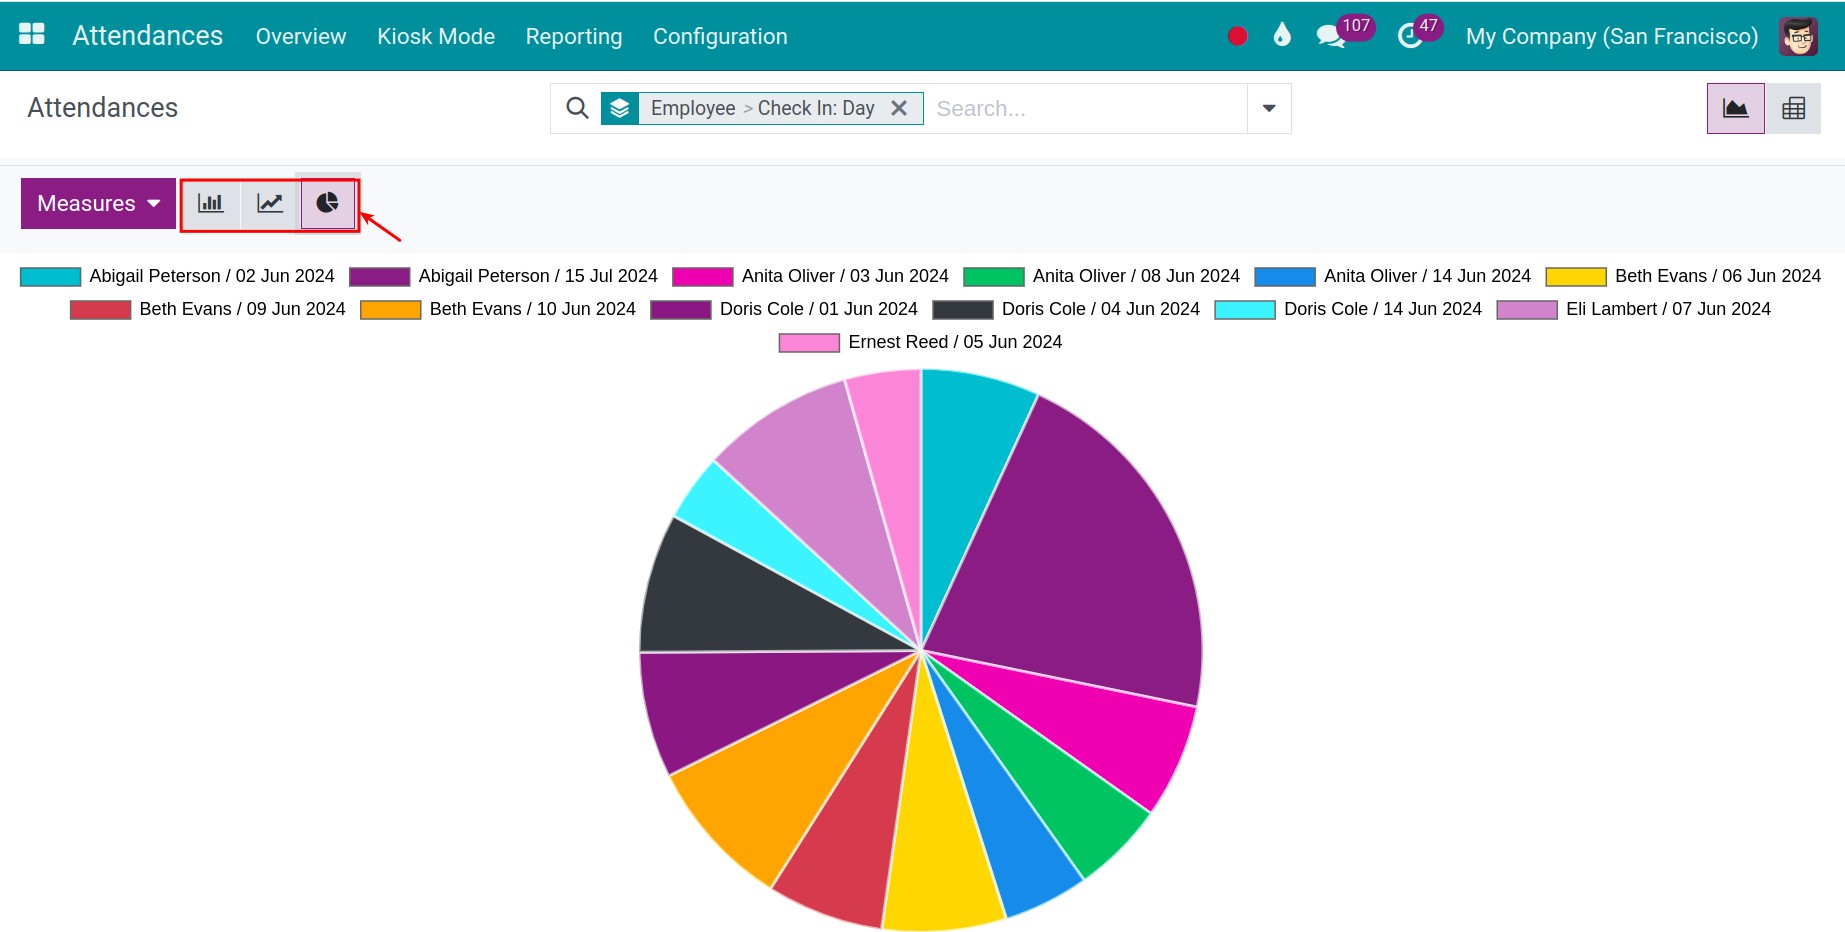The height and width of the screenshot is (932, 1845).
Task: Toggle Beth Evans / 06 Jun 2024 legend entry
Action: pos(1683,276)
